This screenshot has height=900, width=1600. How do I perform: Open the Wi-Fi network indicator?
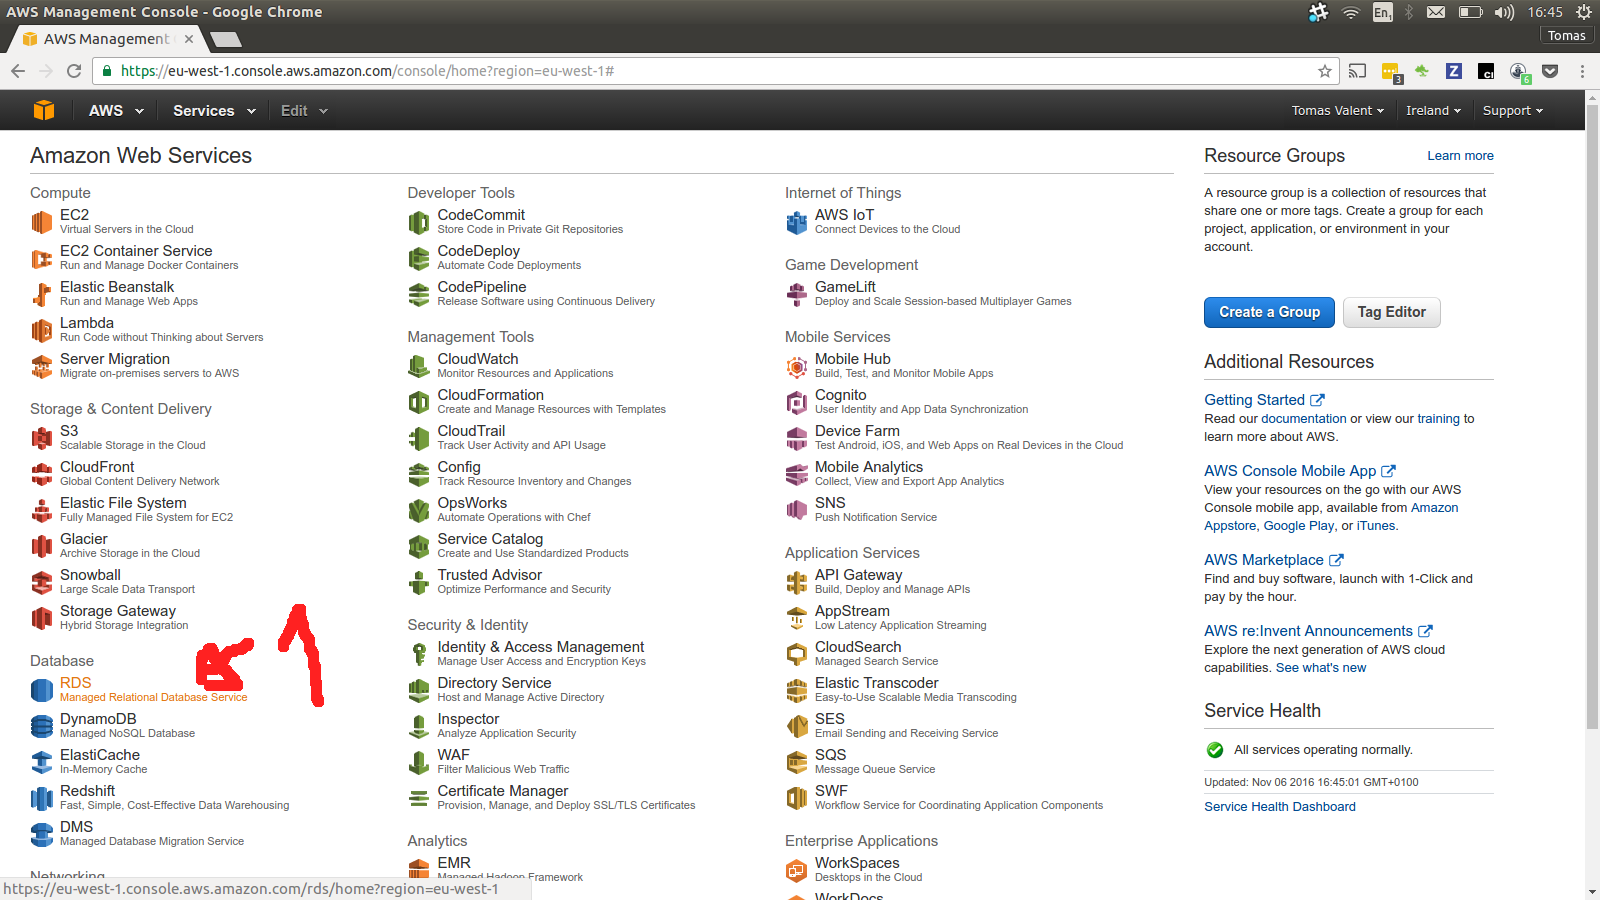click(x=1351, y=12)
